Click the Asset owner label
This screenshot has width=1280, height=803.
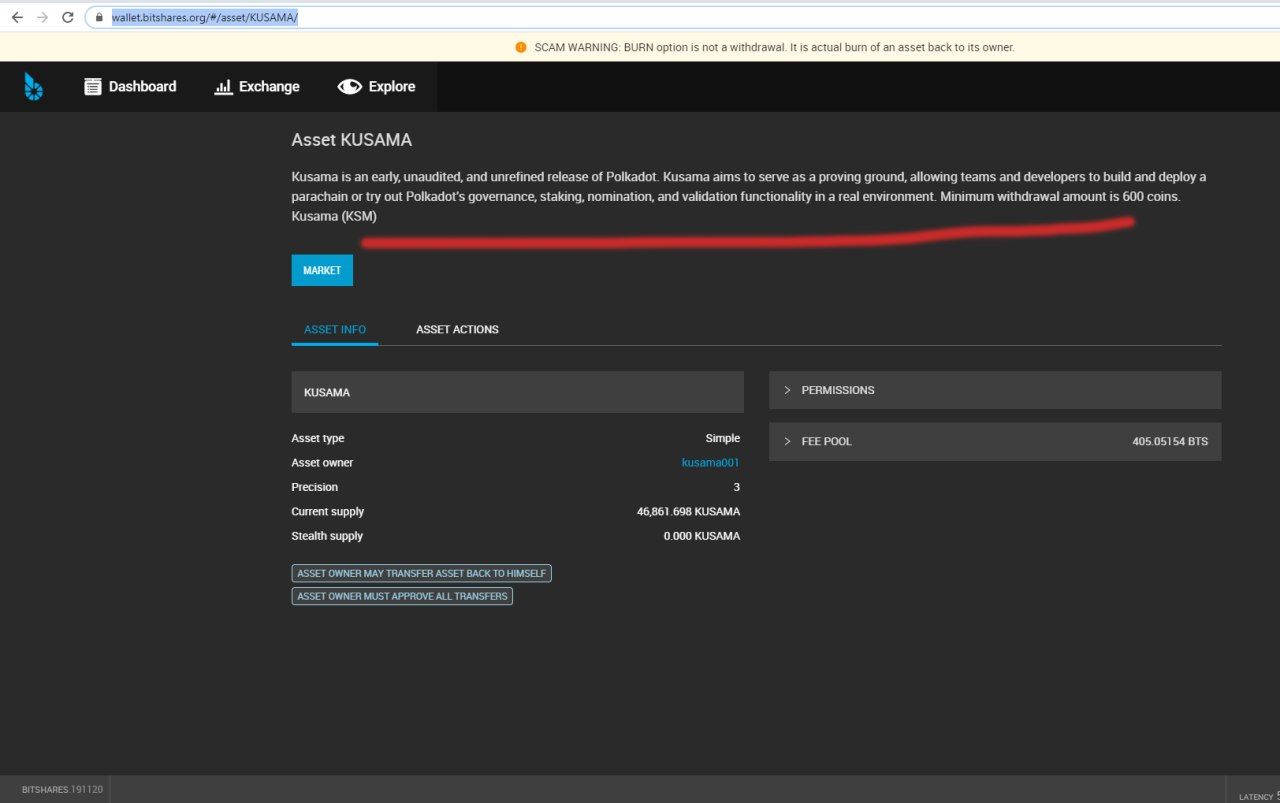coord(322,463)
